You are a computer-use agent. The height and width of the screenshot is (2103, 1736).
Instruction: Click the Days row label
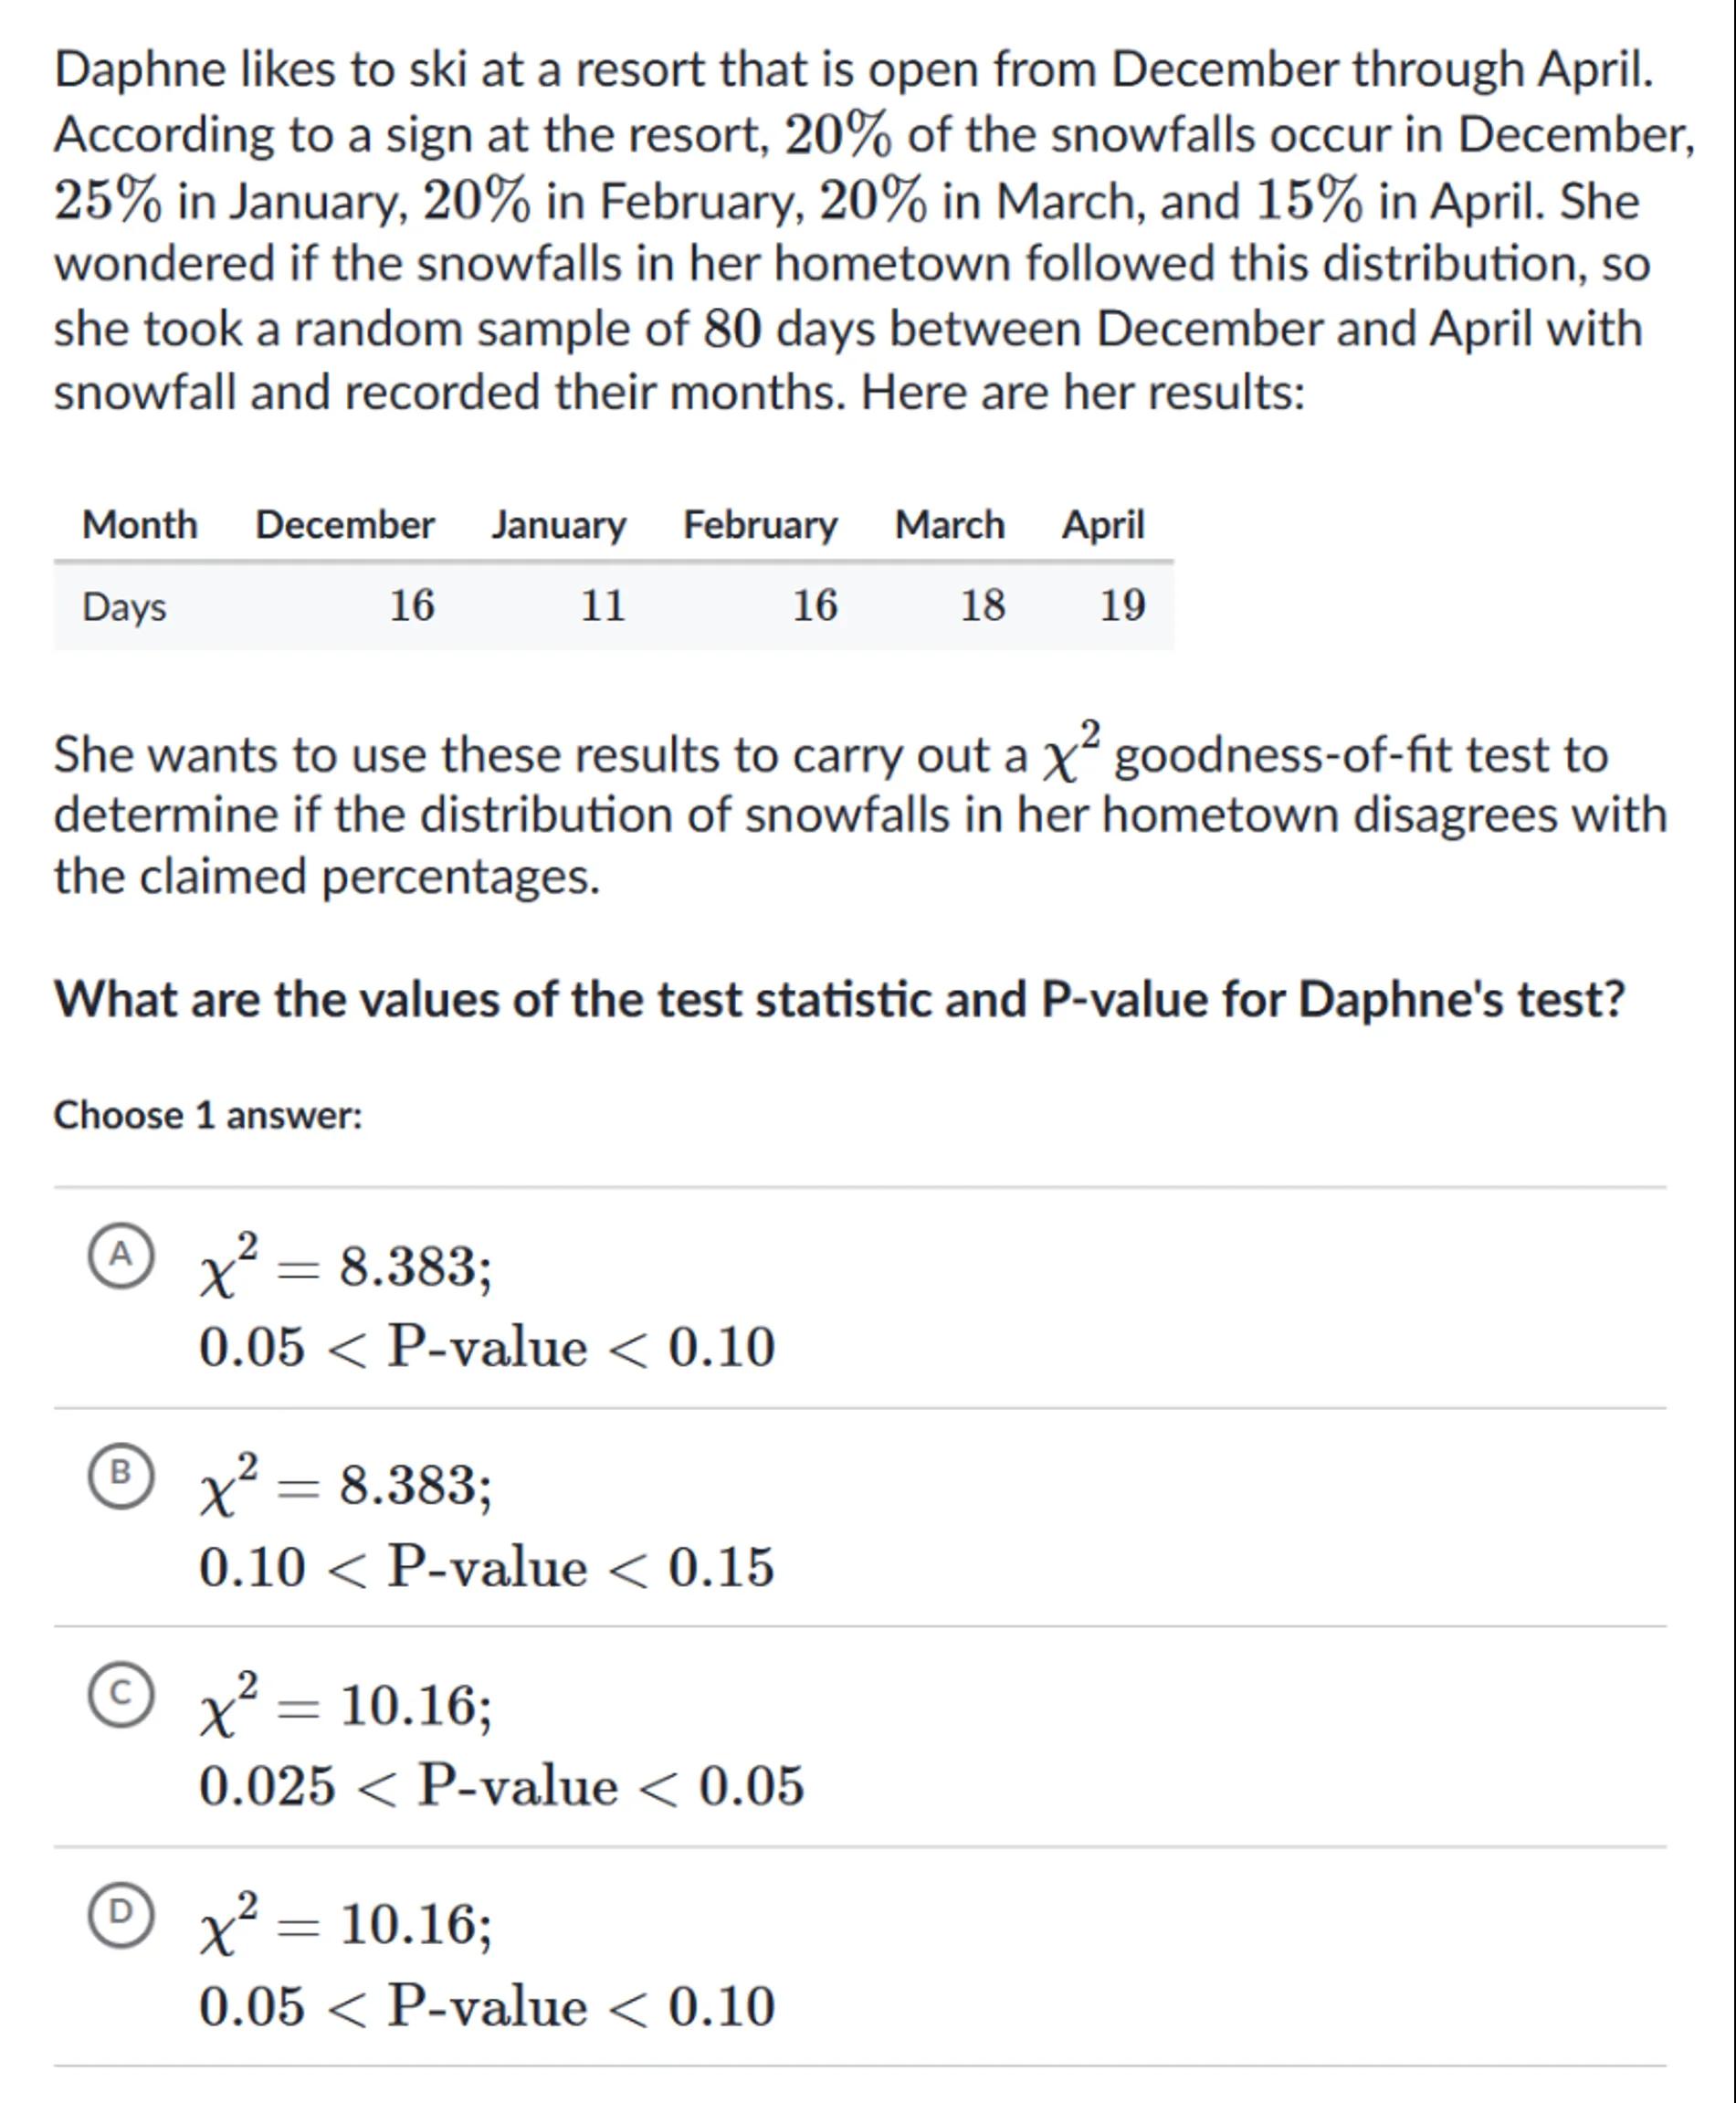tap(124, 607)
